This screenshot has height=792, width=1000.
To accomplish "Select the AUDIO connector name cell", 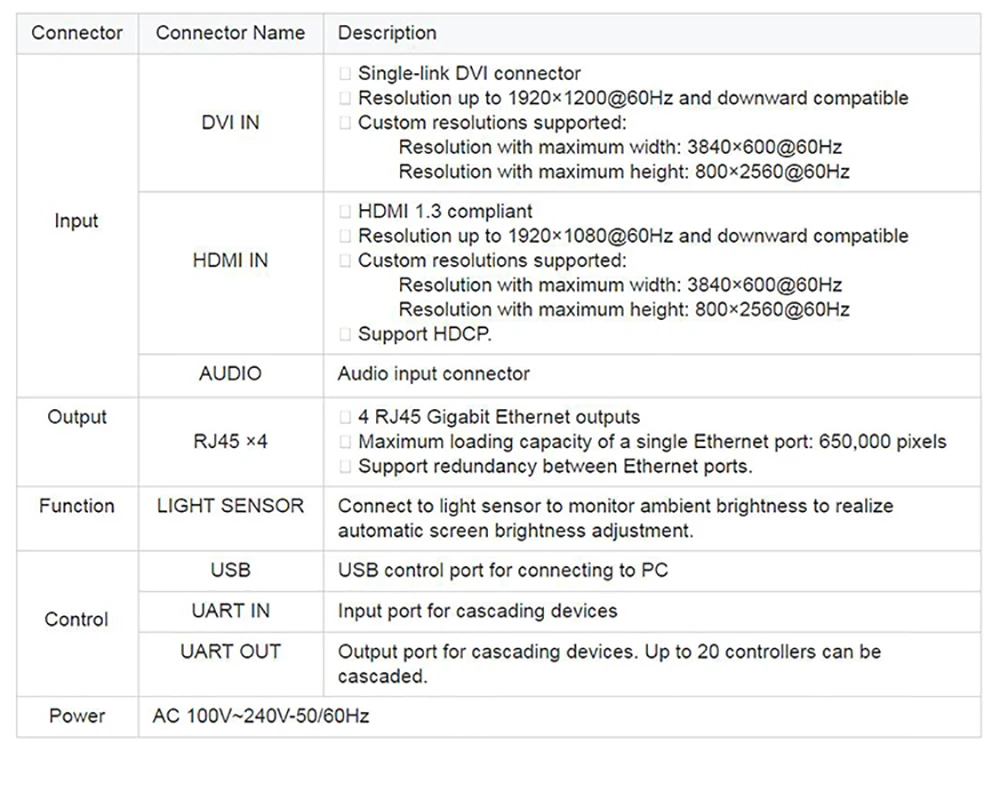I will point(230,374).
